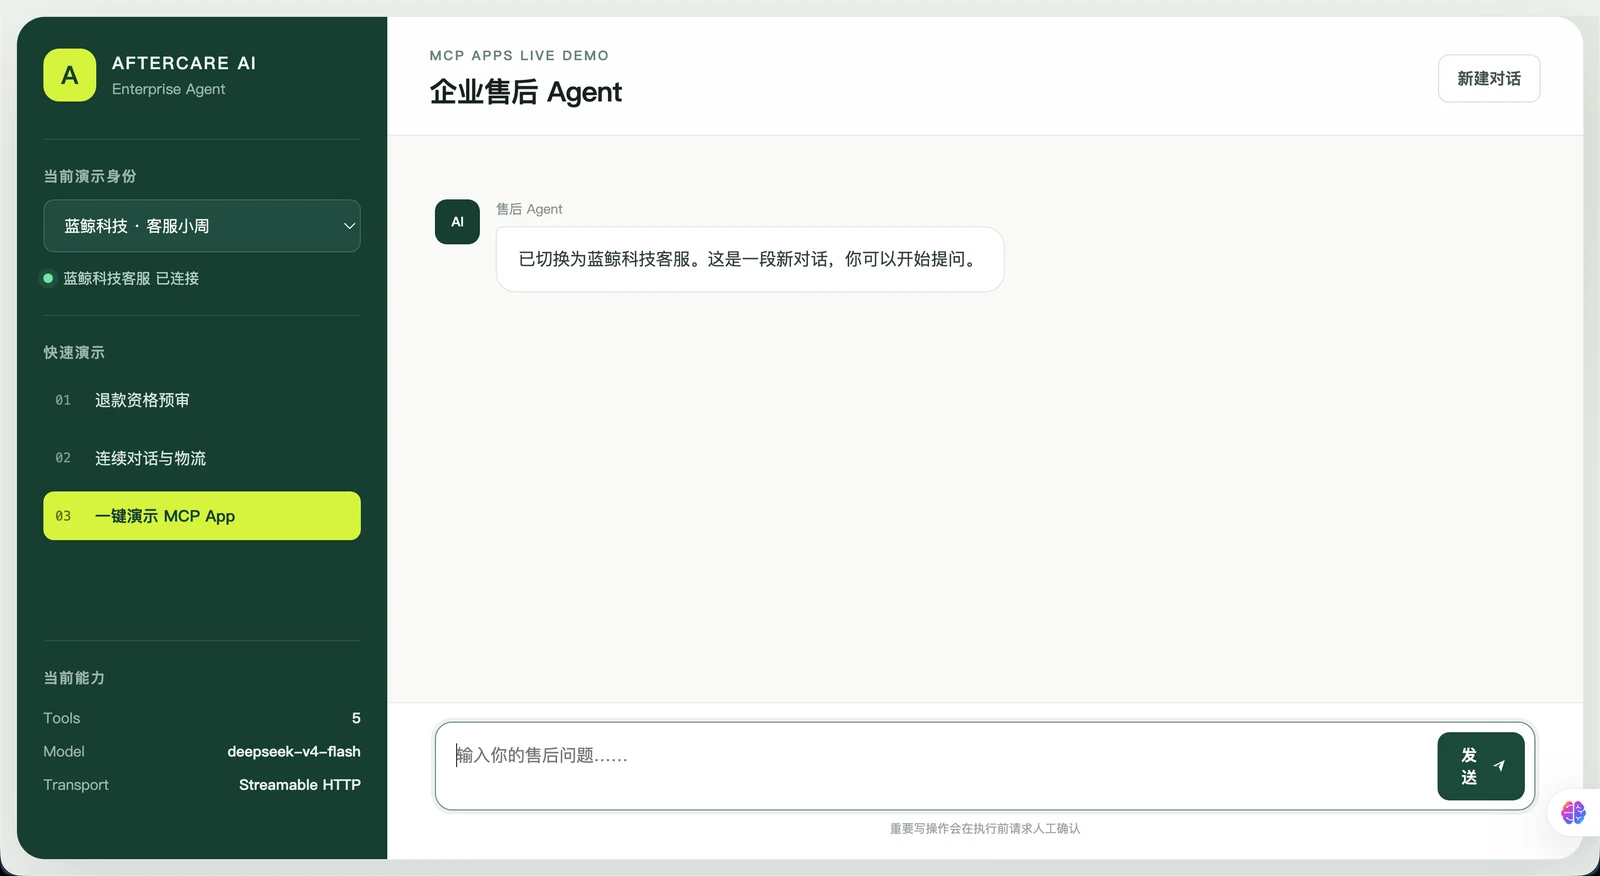The height and width of the screenshot is (876, 1600).
Task: Click the dropdown chevron arrow
Action: 349,226
